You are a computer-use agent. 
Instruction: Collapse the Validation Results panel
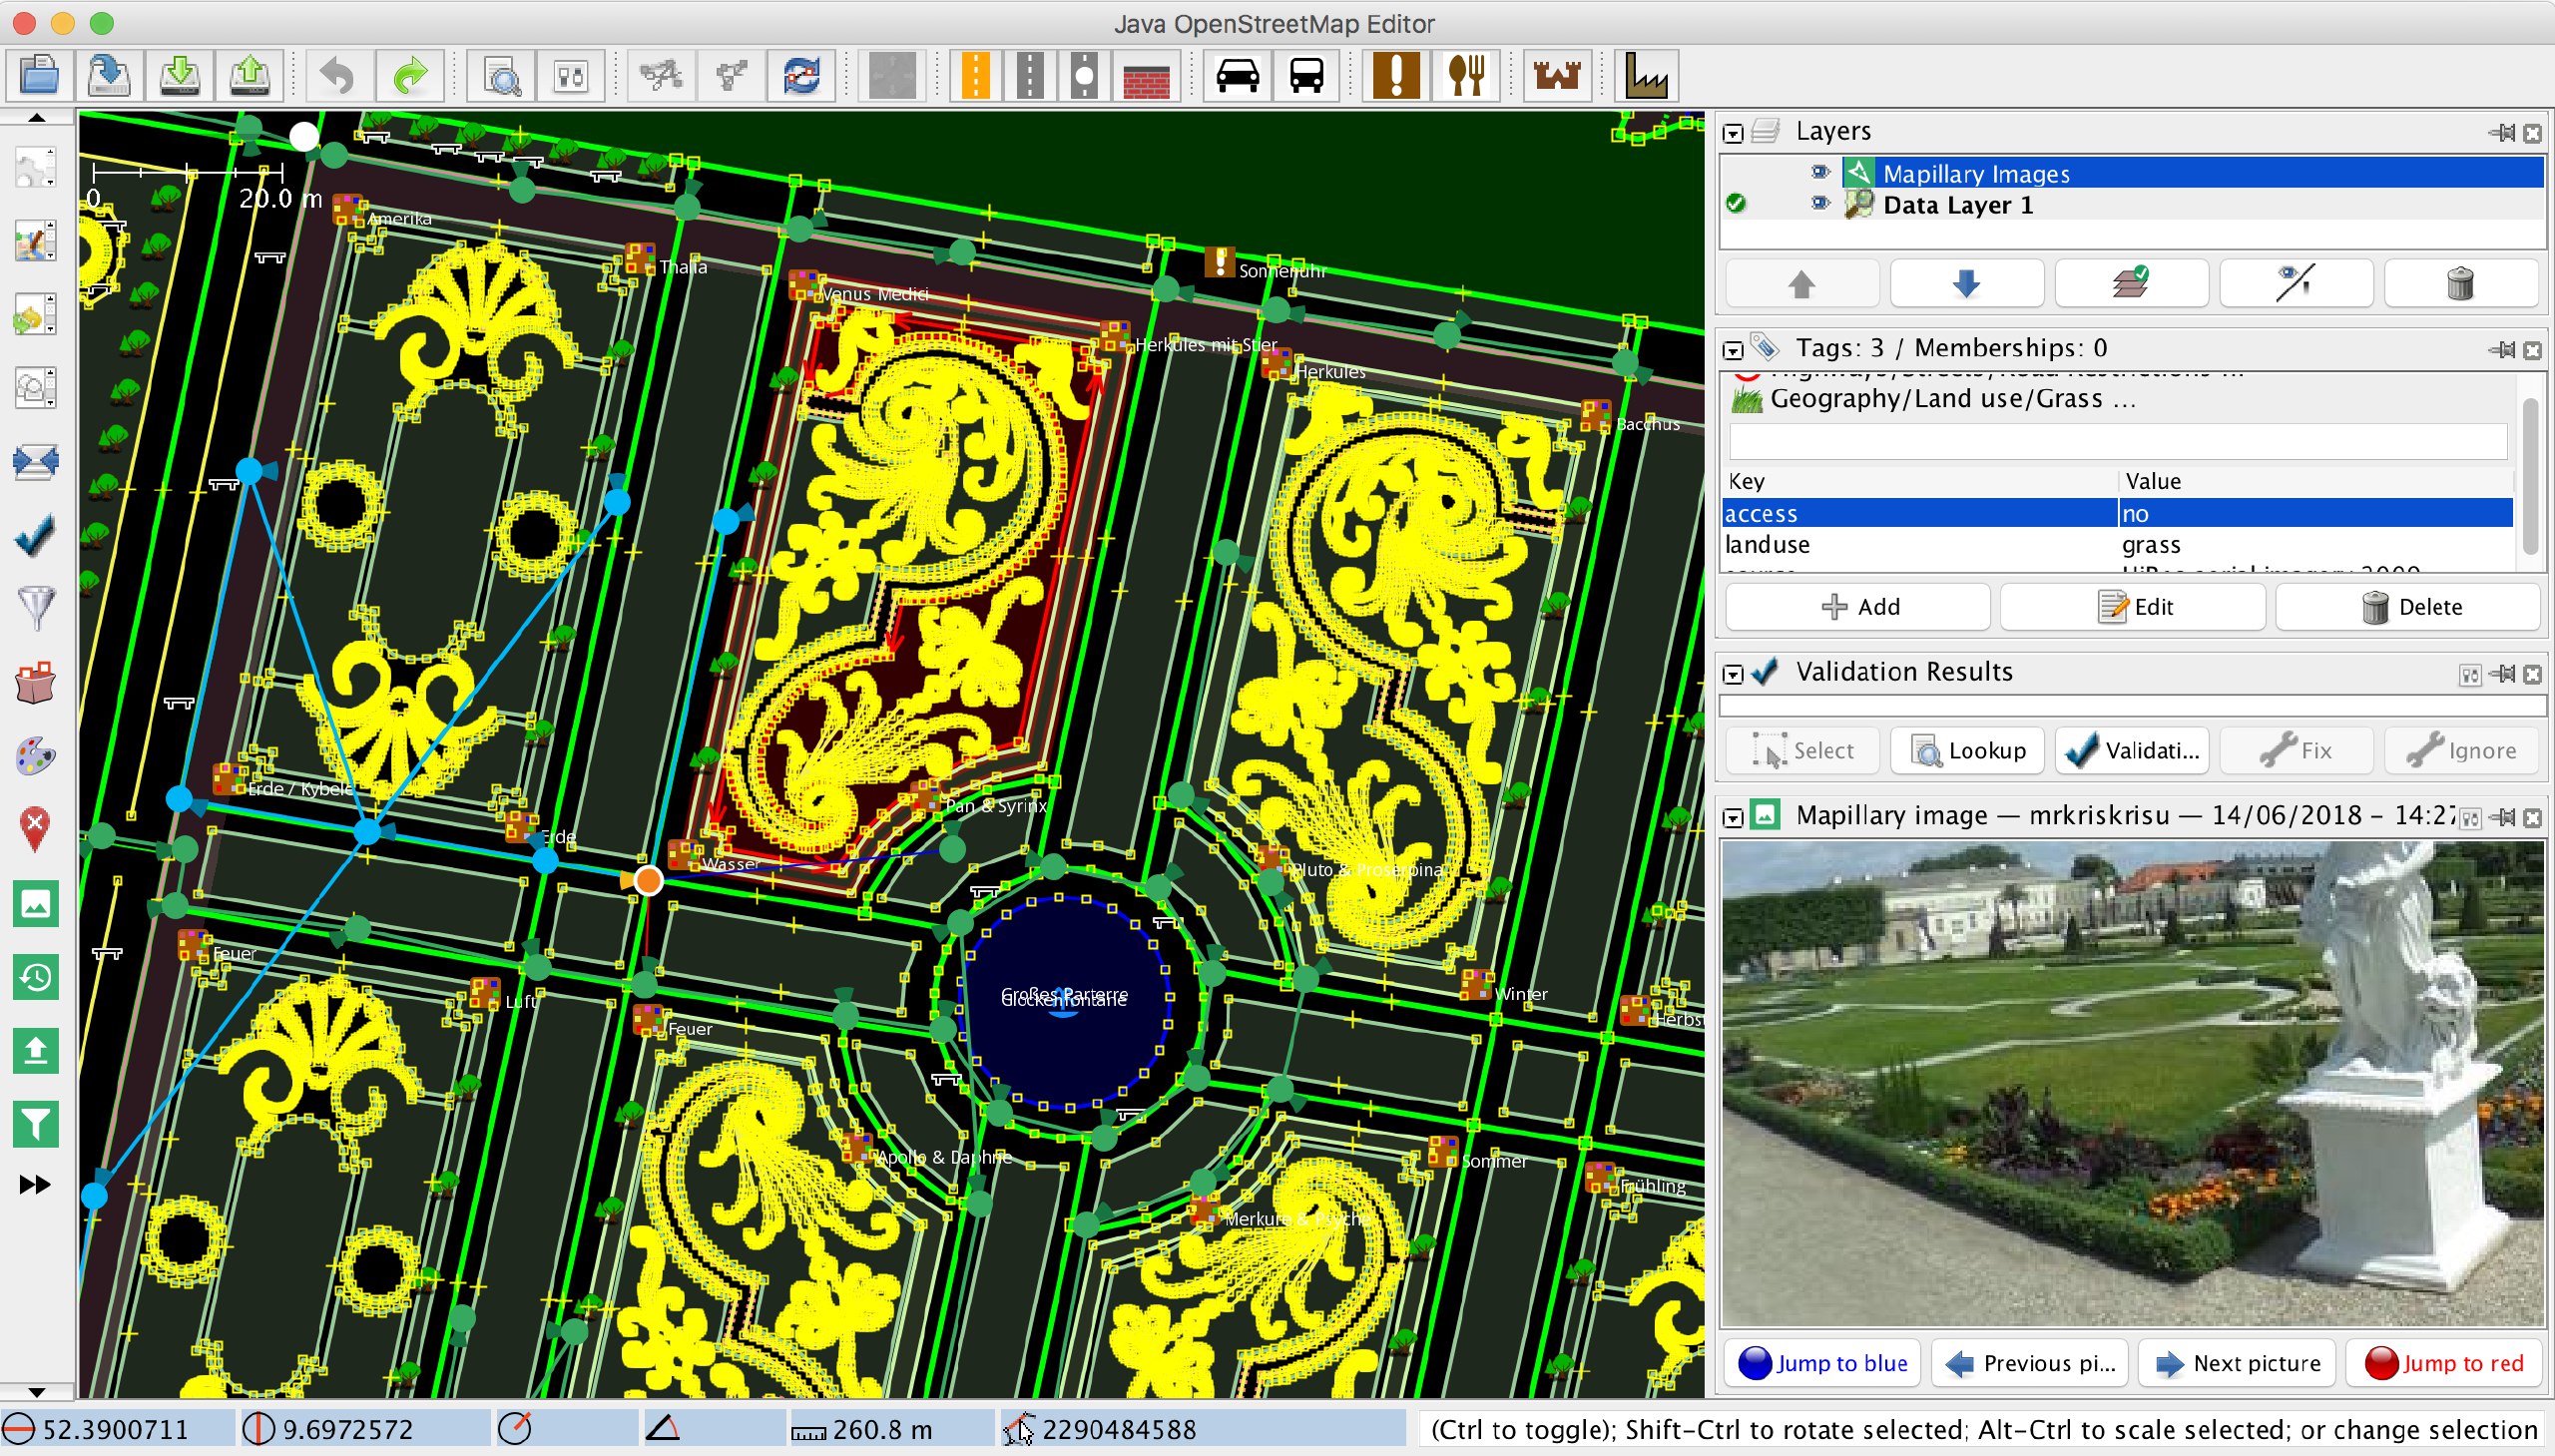click(1733, 673)
